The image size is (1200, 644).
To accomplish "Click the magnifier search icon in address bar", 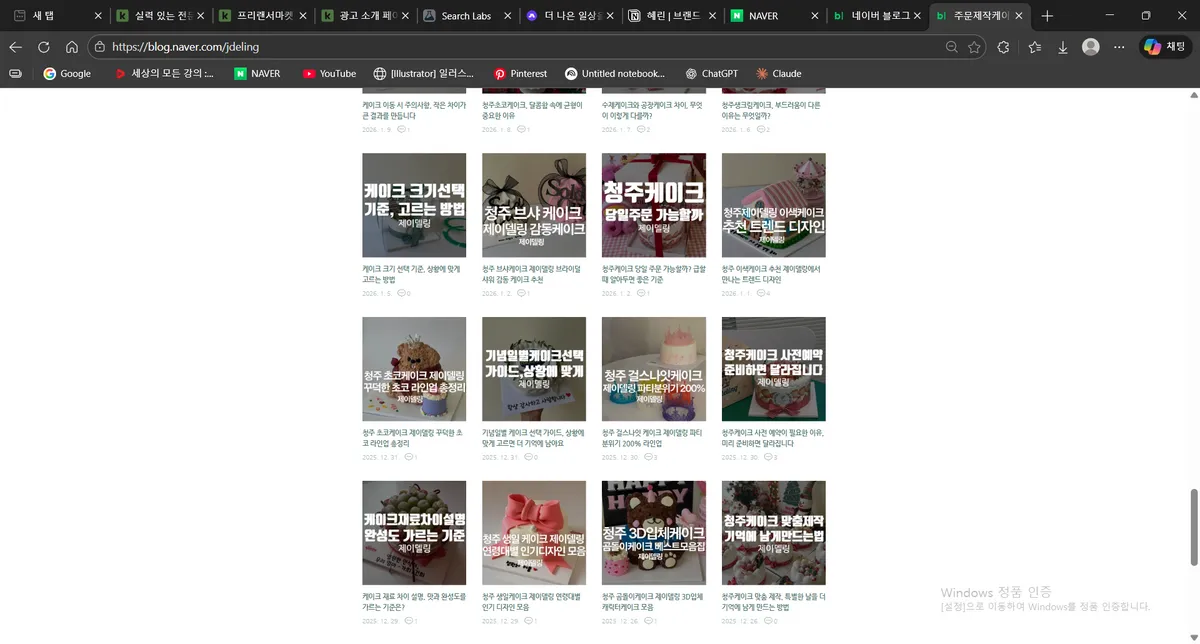I will [x=951, y=46].
